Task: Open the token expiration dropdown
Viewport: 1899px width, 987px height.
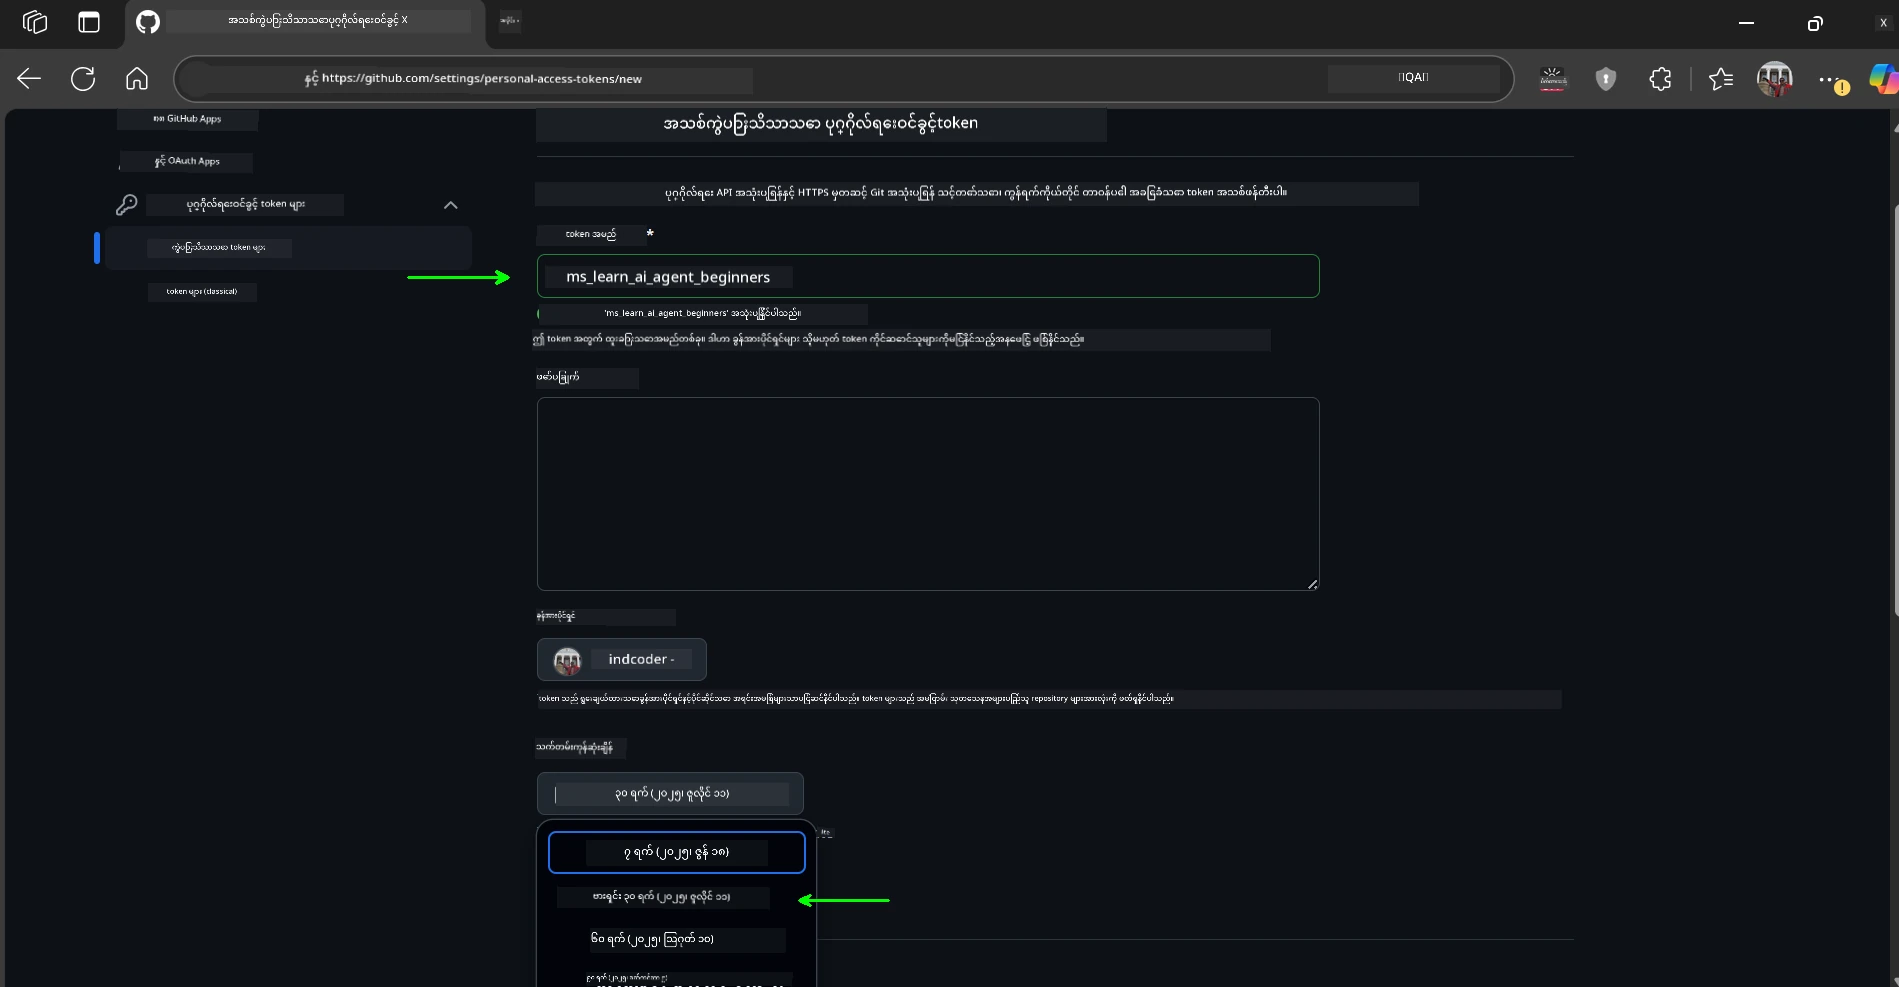Action: (668, 793)
